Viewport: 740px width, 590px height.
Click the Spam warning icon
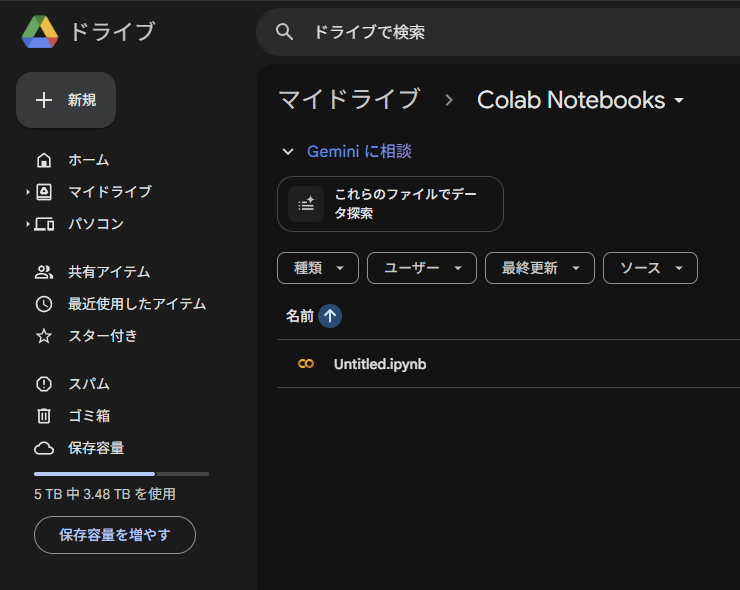pyautogui.click(x=44, y=384)
